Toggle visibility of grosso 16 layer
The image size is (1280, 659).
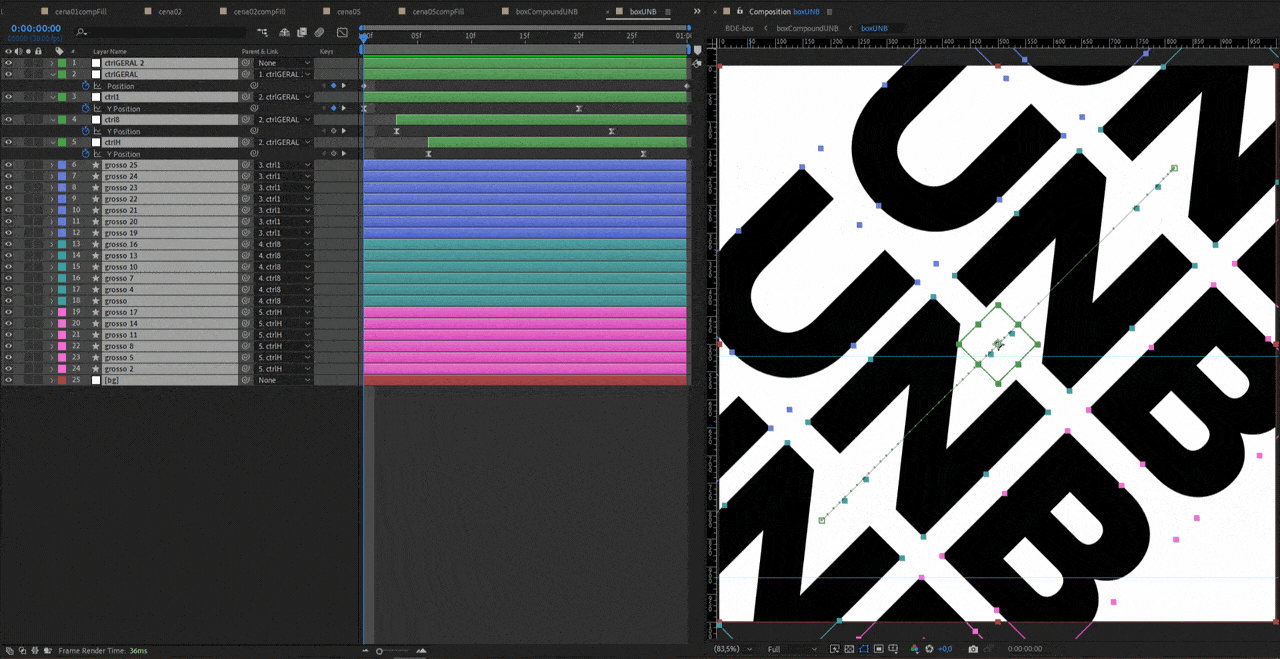point(8,244)
